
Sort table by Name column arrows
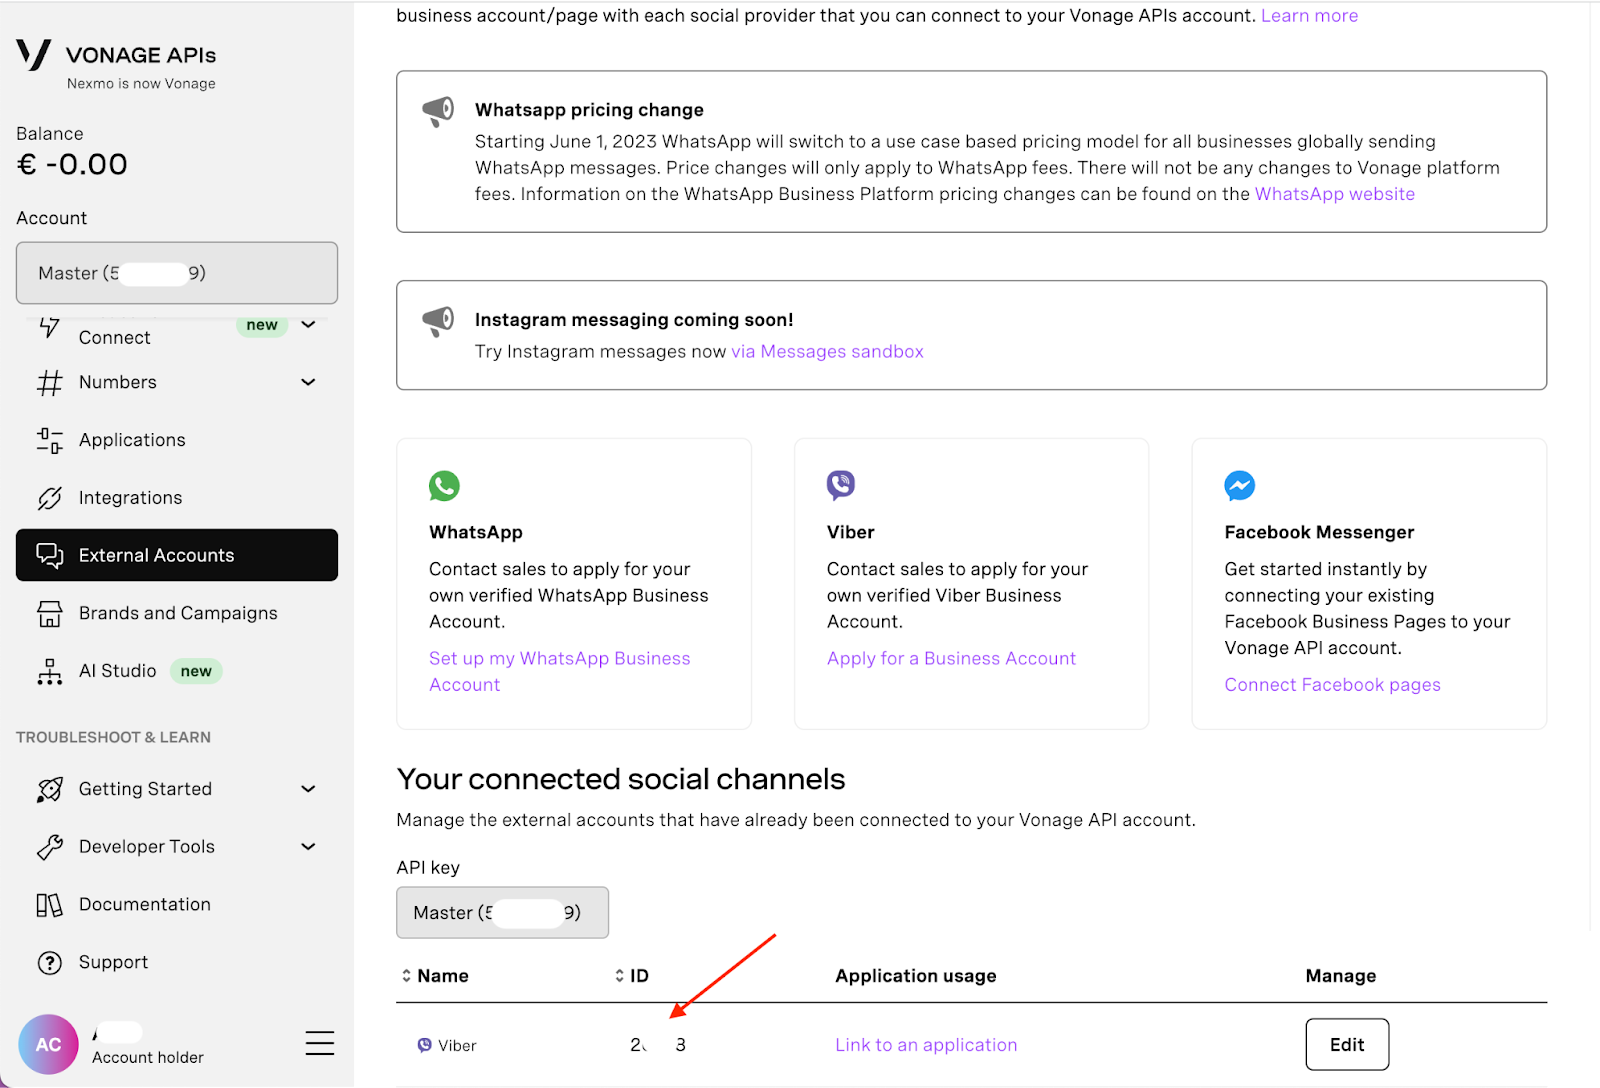[x=406, y=976]
